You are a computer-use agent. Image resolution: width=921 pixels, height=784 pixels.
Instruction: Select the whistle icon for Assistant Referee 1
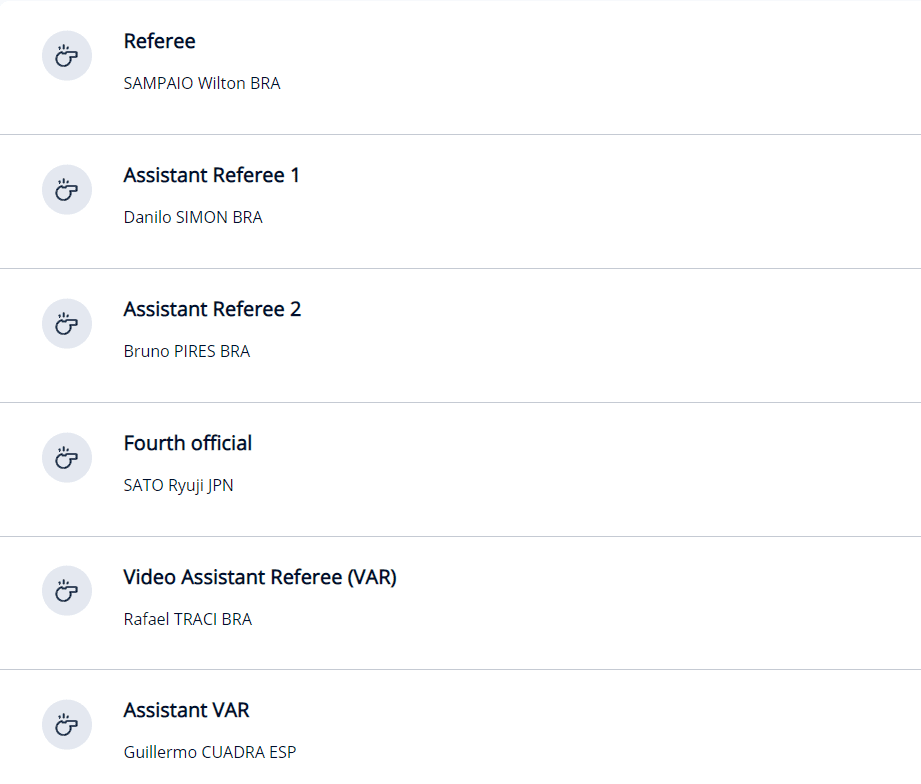67,190
